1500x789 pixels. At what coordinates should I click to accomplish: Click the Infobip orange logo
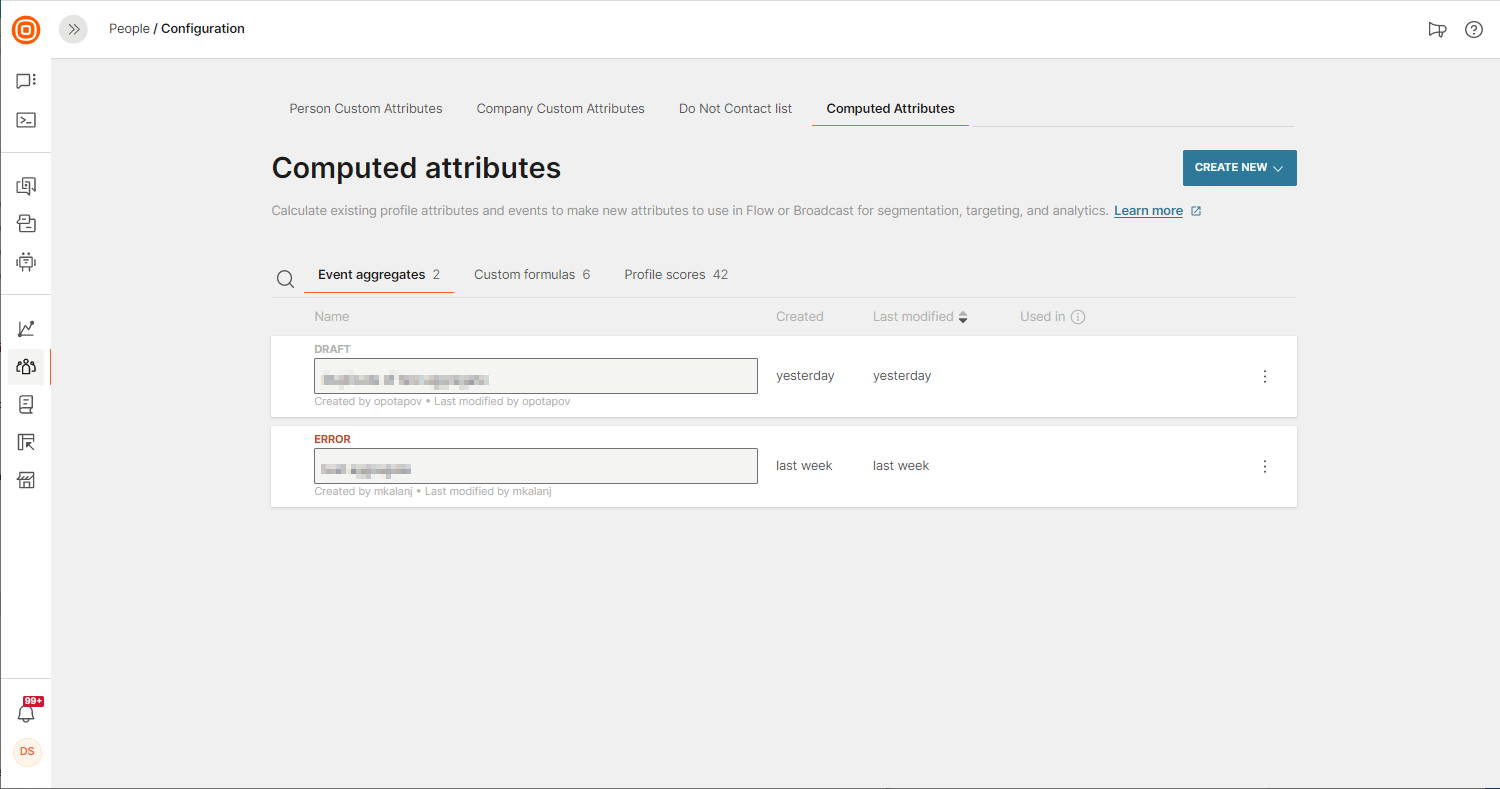(26, 30)
